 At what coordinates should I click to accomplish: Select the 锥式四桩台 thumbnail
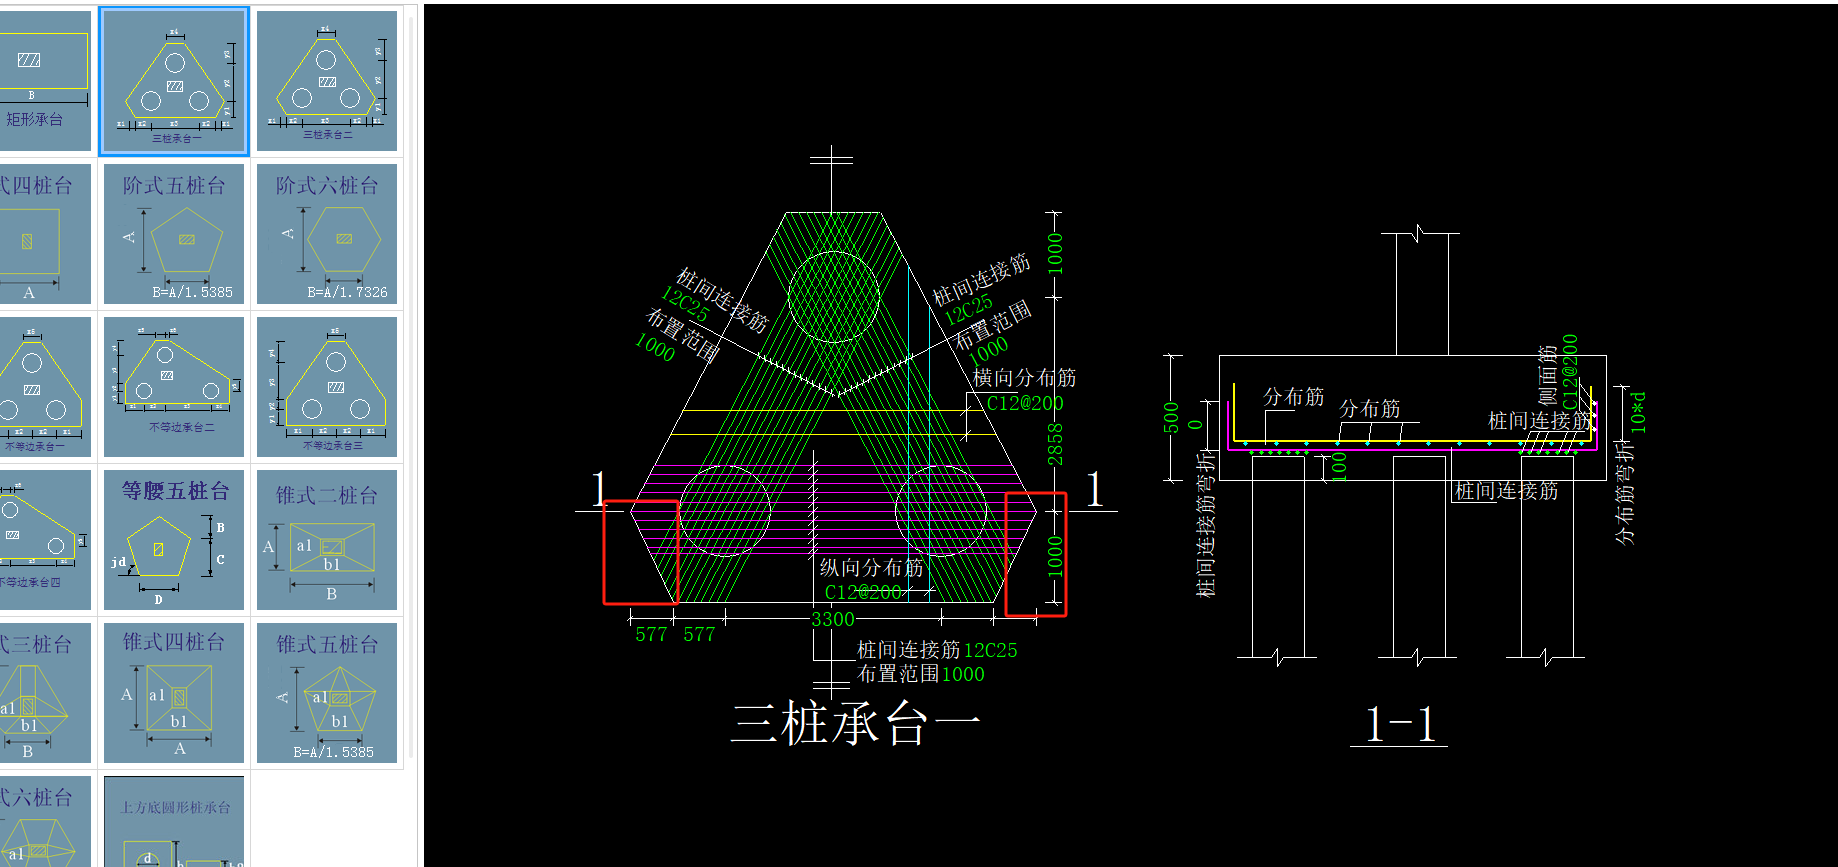[x=174, y=693]
